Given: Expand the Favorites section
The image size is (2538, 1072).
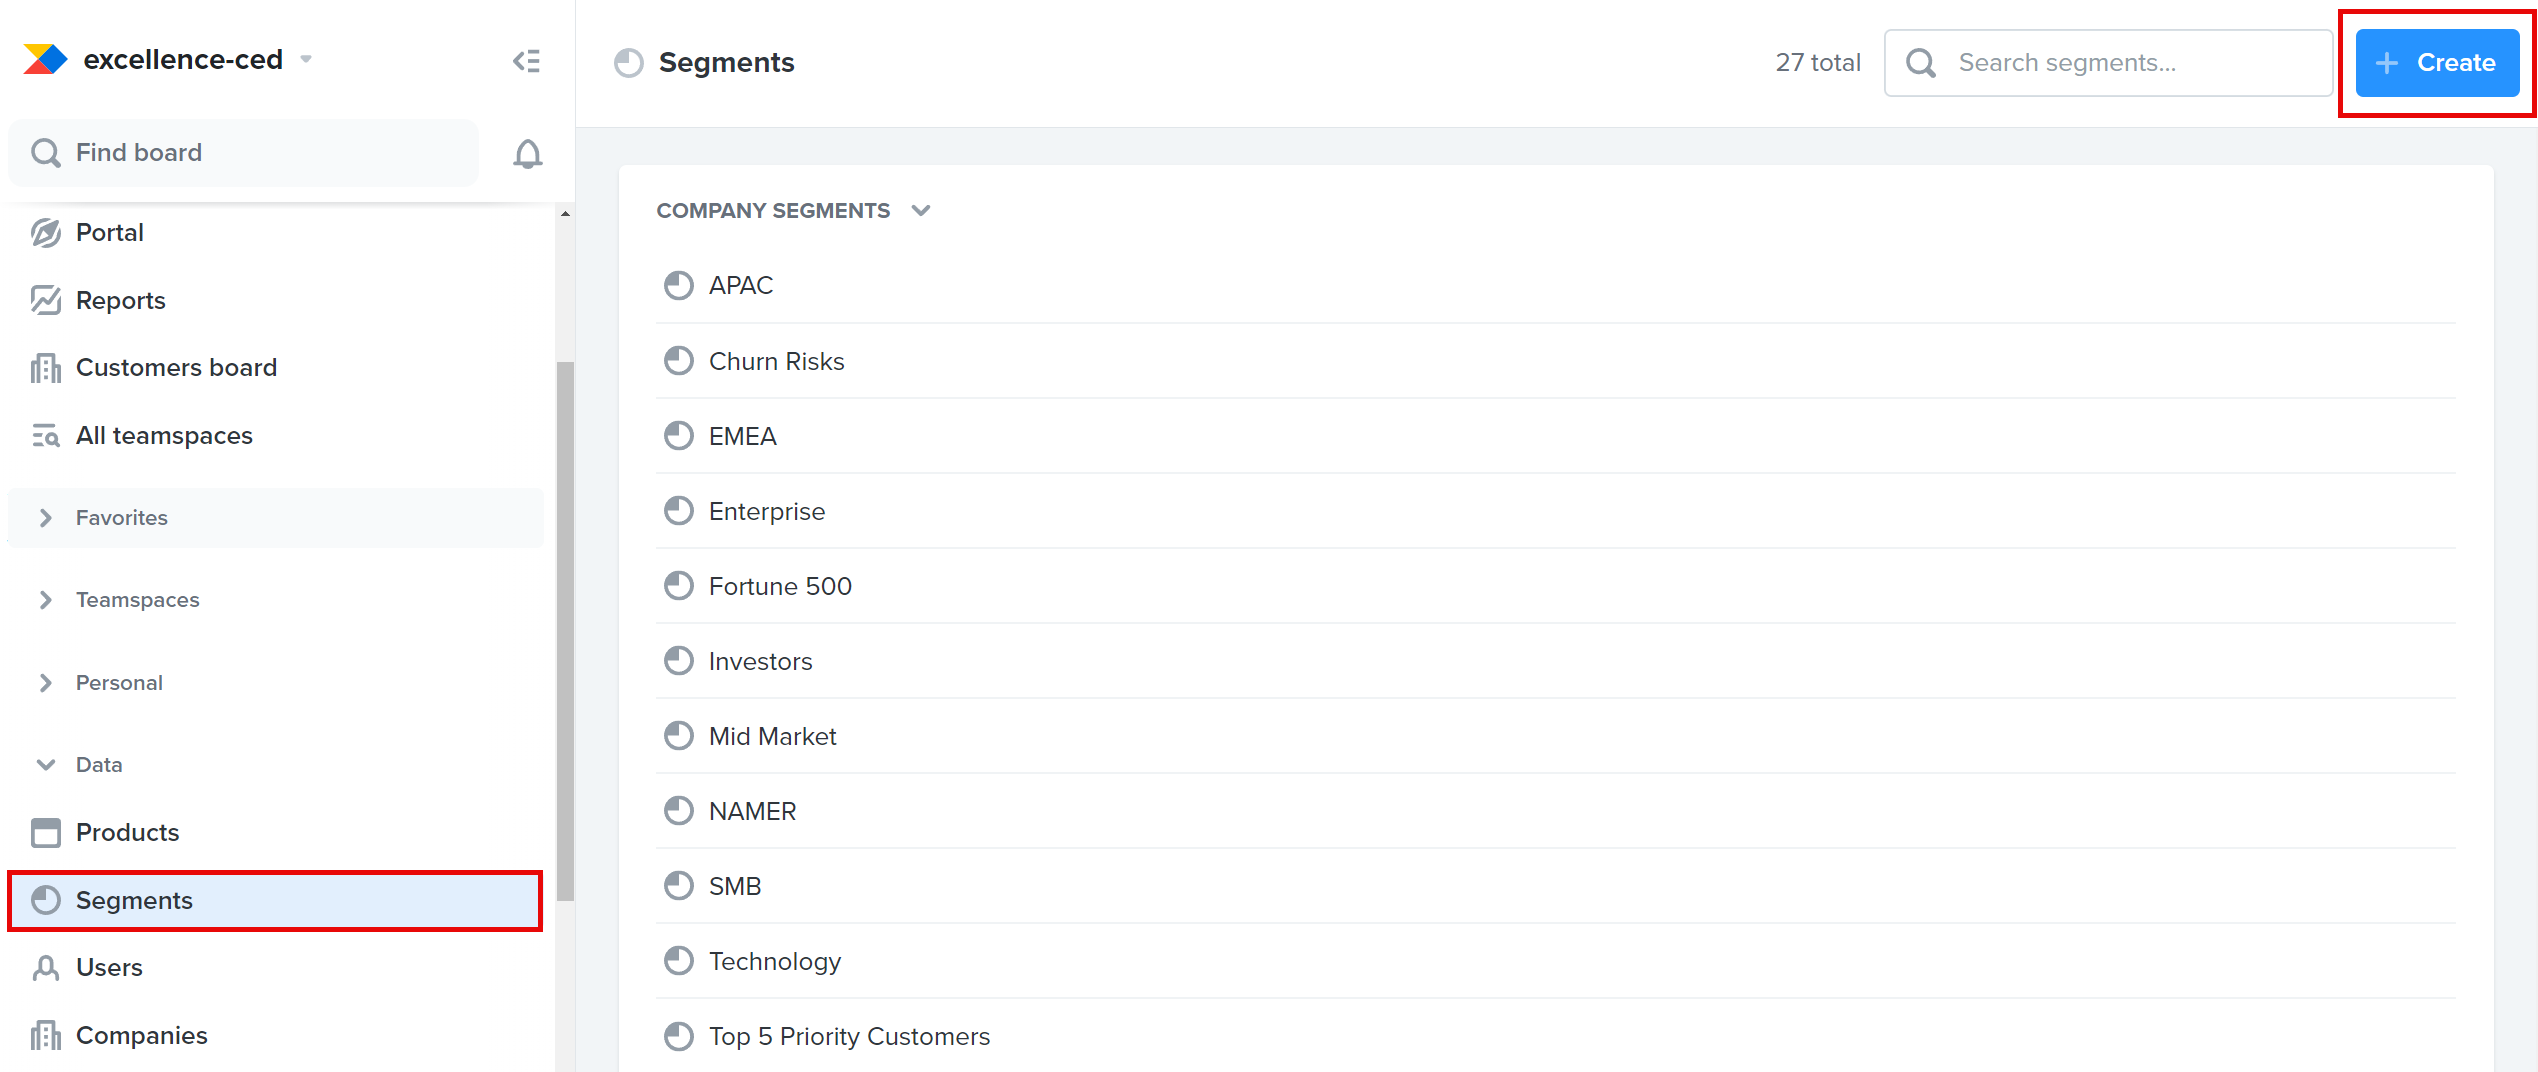Looking at the screenshot, I should [x=45, y=517].
